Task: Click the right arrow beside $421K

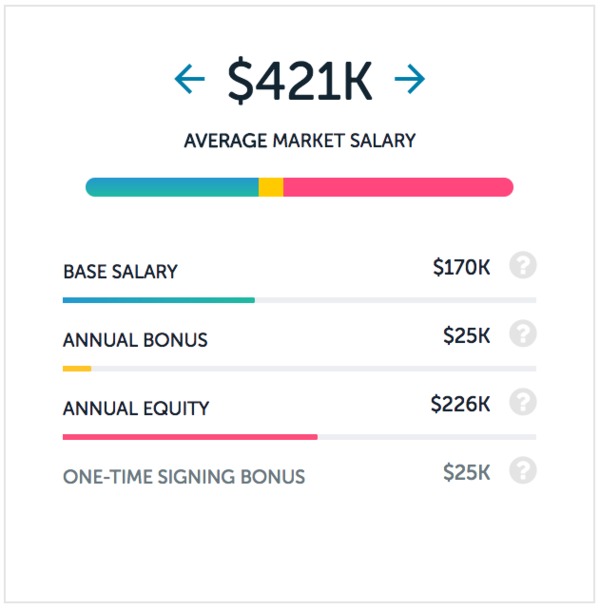Action: (410, 79)
